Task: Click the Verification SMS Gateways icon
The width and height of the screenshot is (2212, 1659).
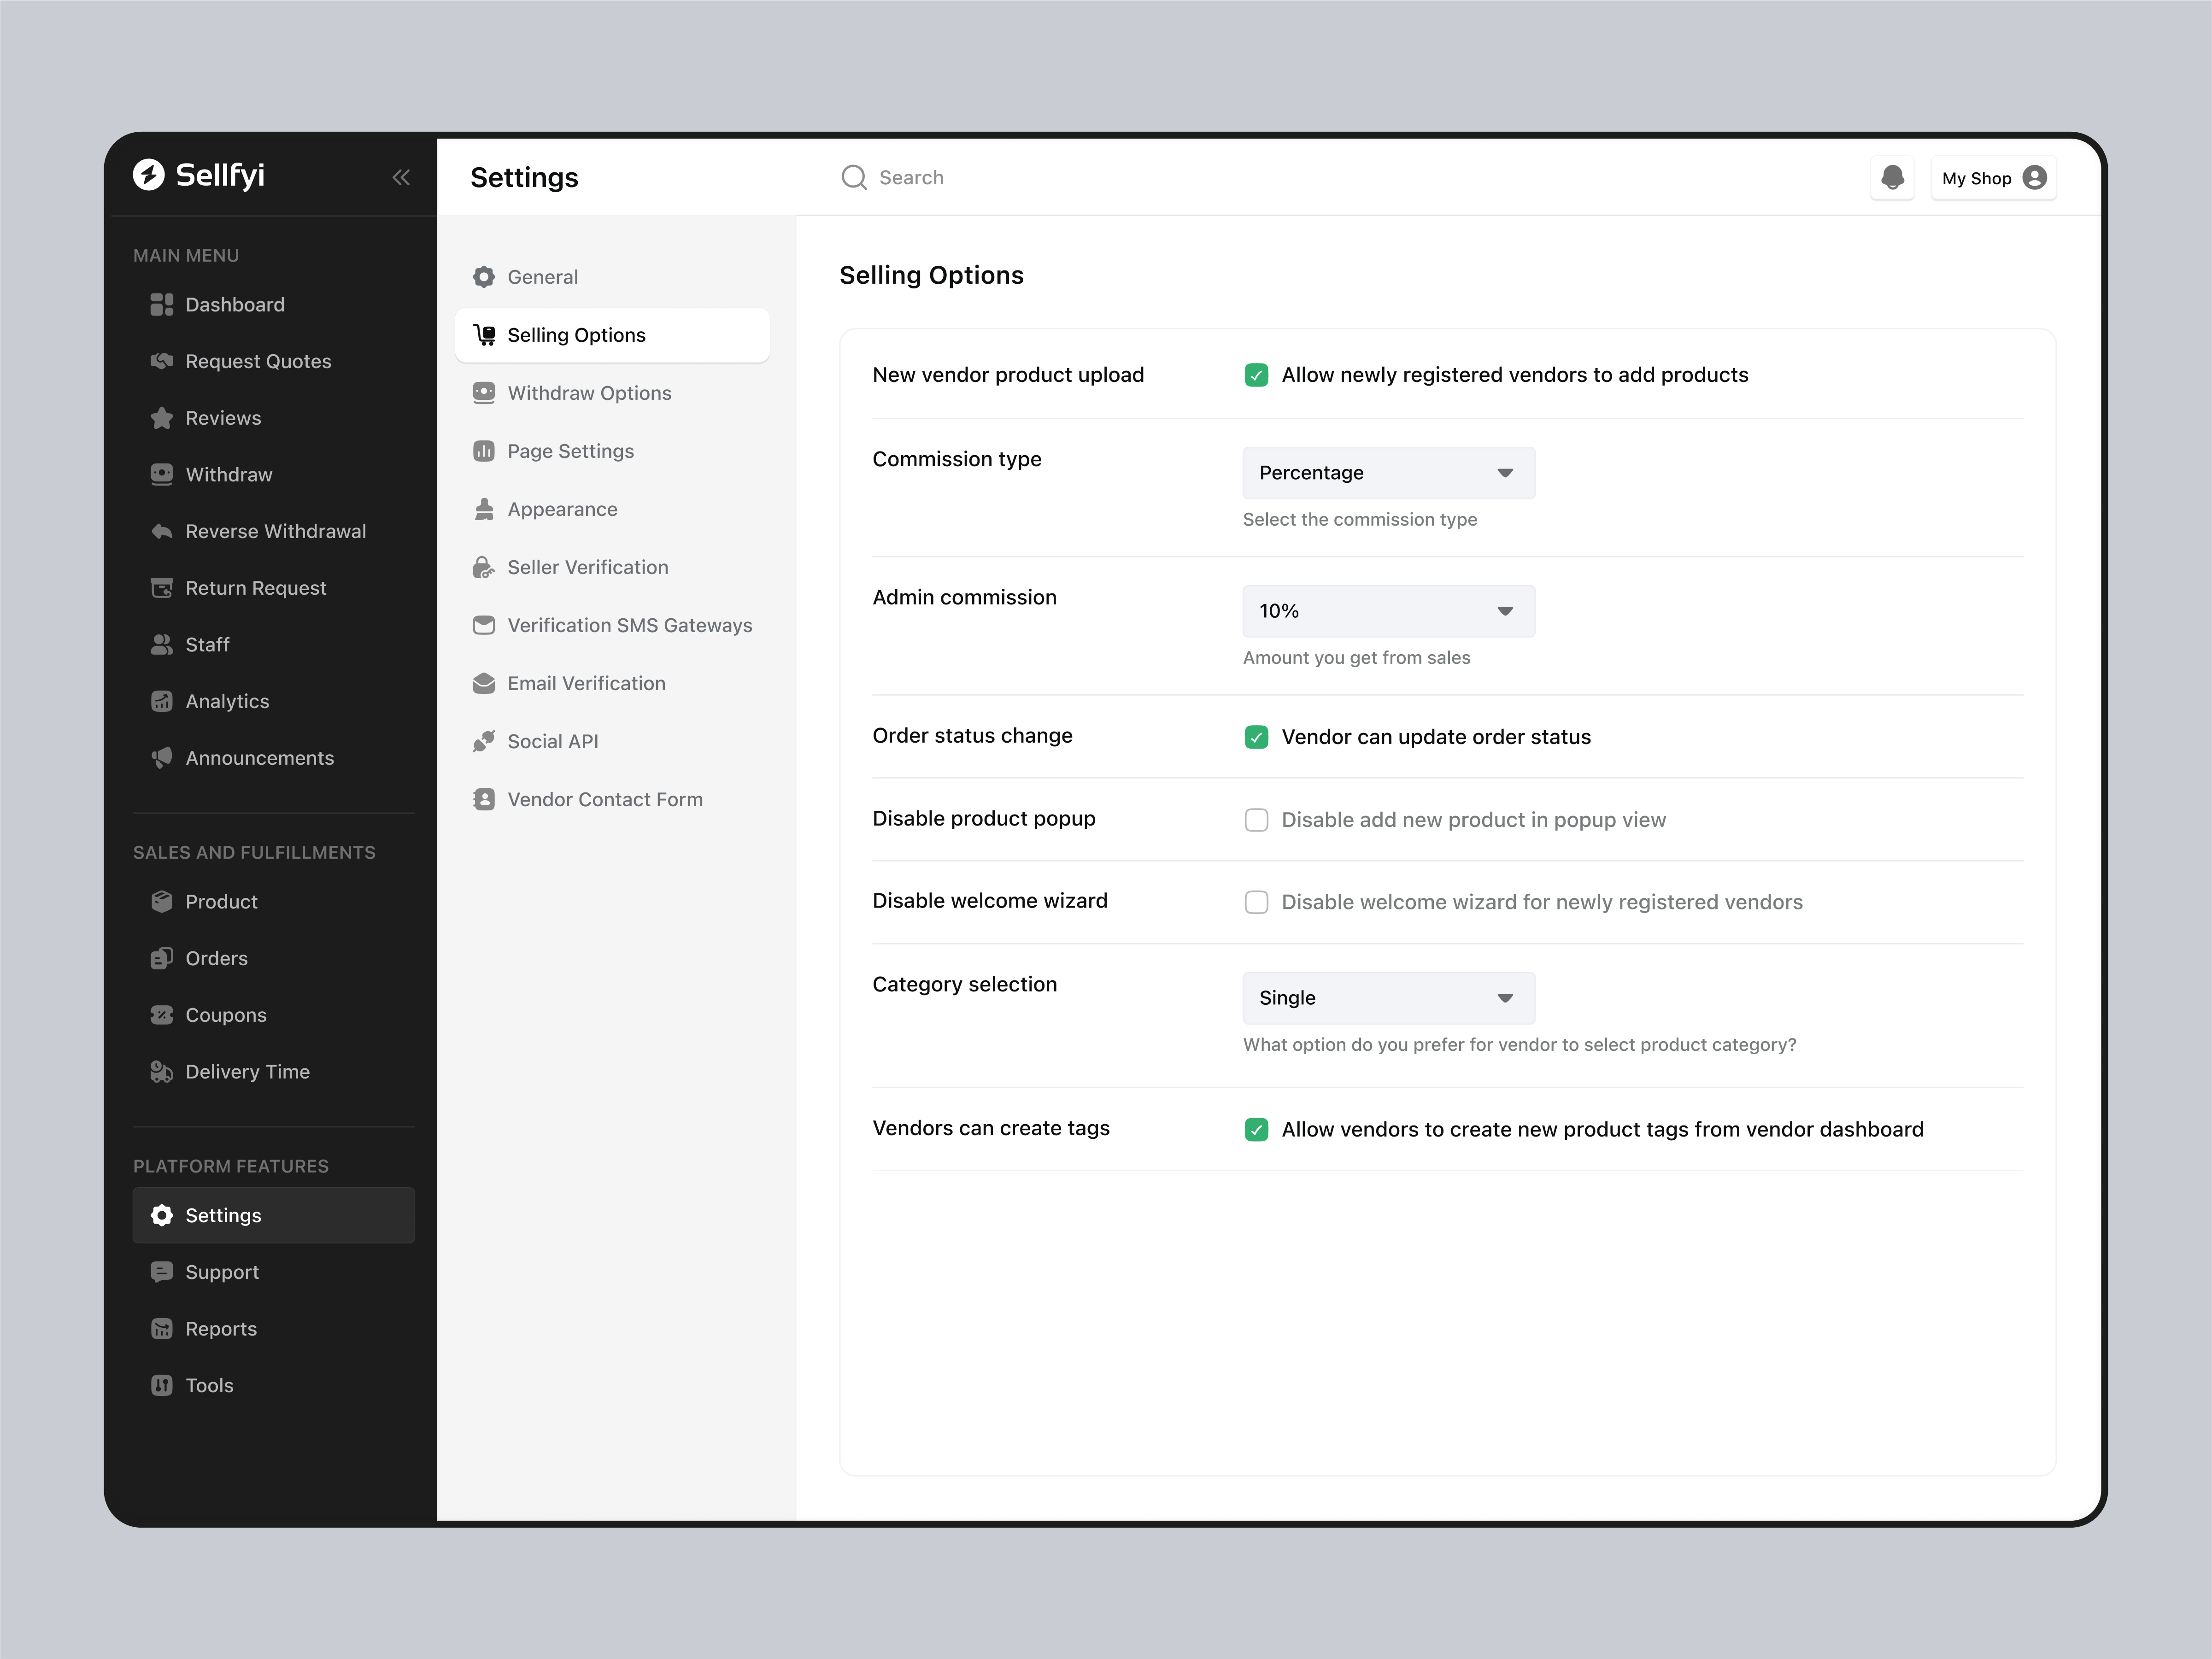Action: pos(484,625)
